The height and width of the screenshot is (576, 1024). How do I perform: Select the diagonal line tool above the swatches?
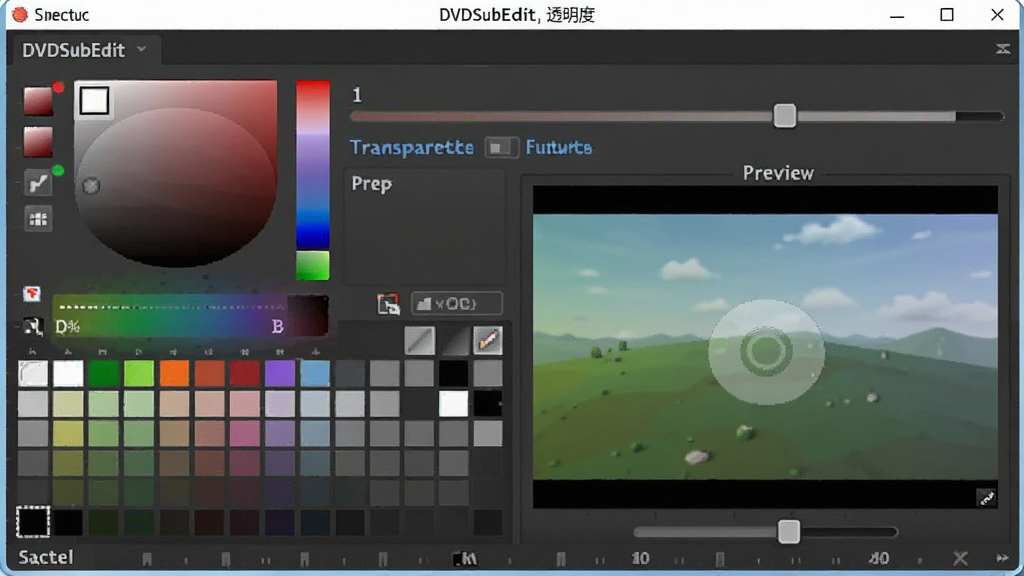(x=419, y=340)
